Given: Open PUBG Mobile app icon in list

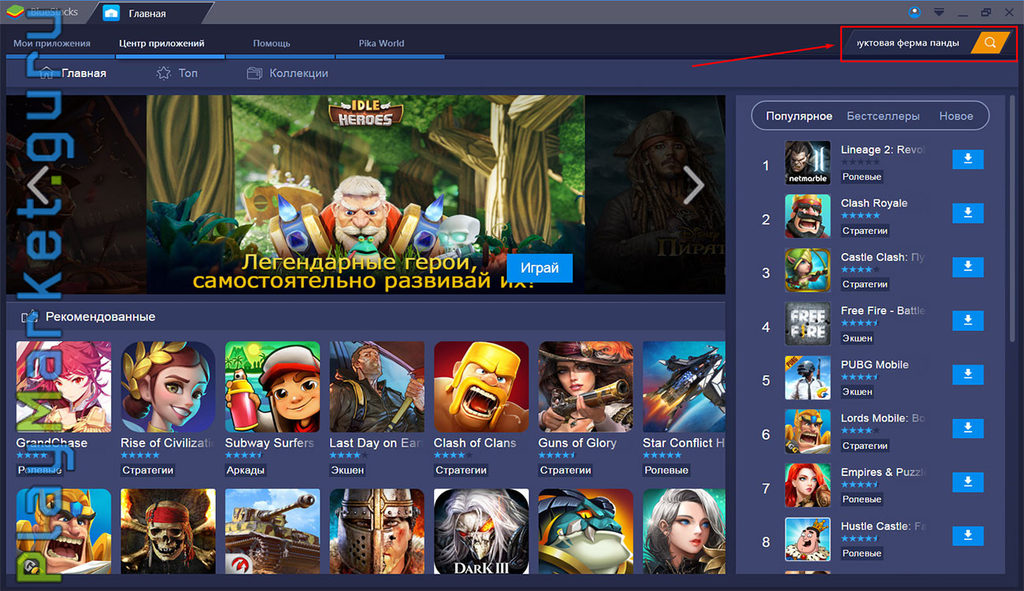Looking at the screenshot, I should click(x=808, y=377).
